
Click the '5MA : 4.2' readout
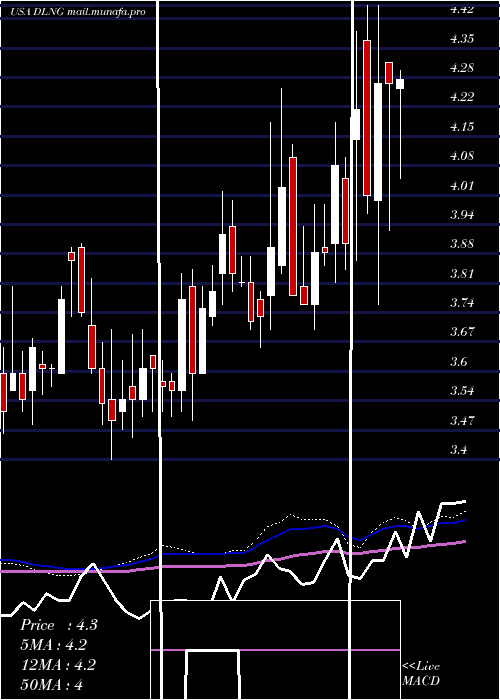(54, 645)
